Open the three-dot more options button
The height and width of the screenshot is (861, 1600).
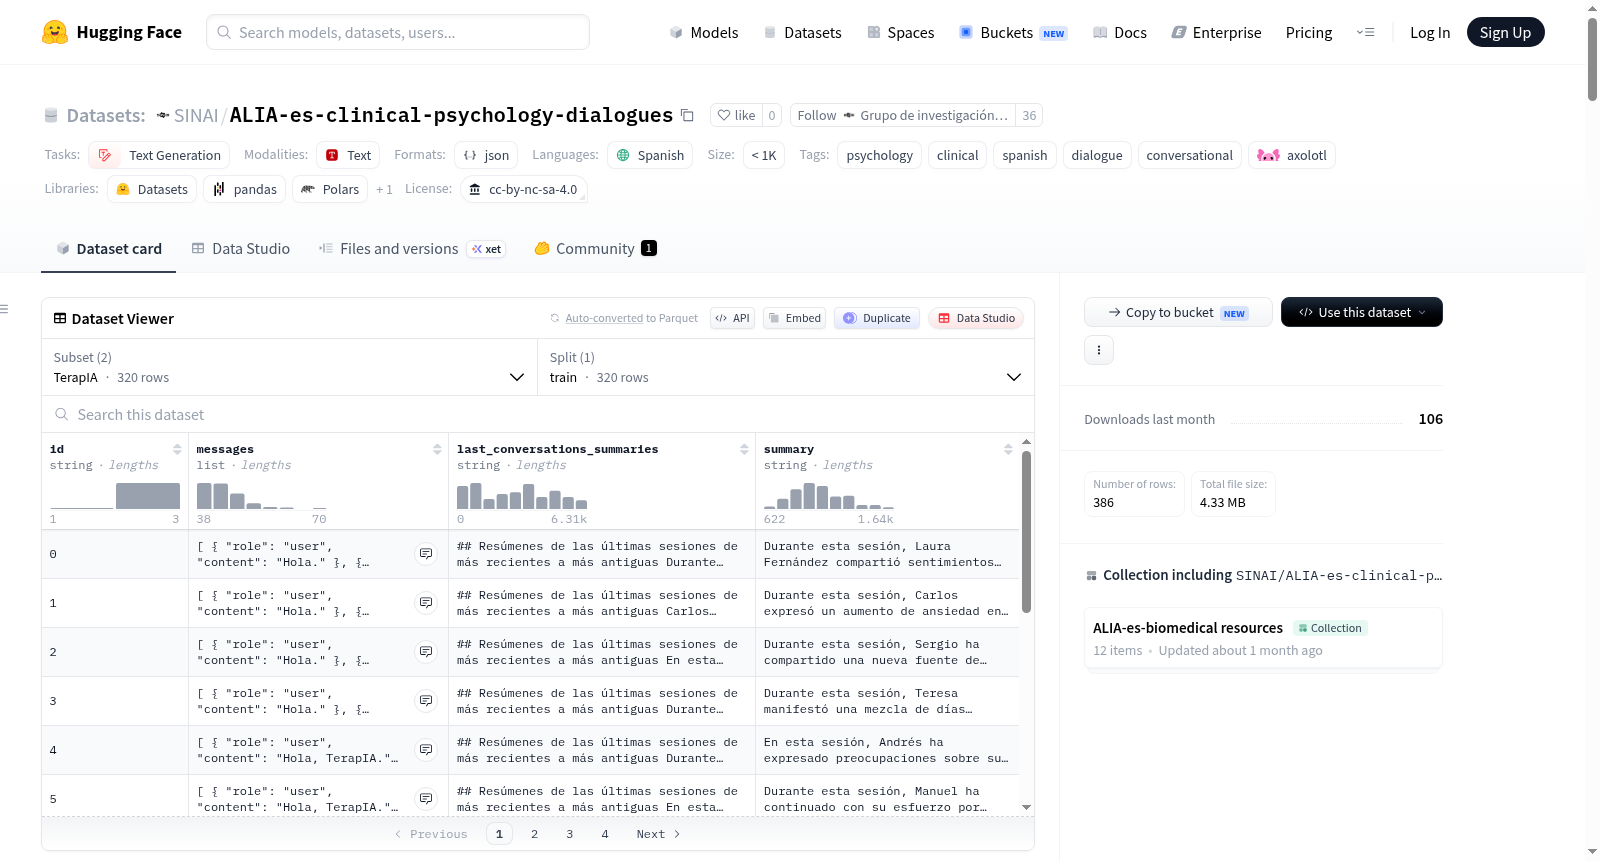(x=1099, y=350)
